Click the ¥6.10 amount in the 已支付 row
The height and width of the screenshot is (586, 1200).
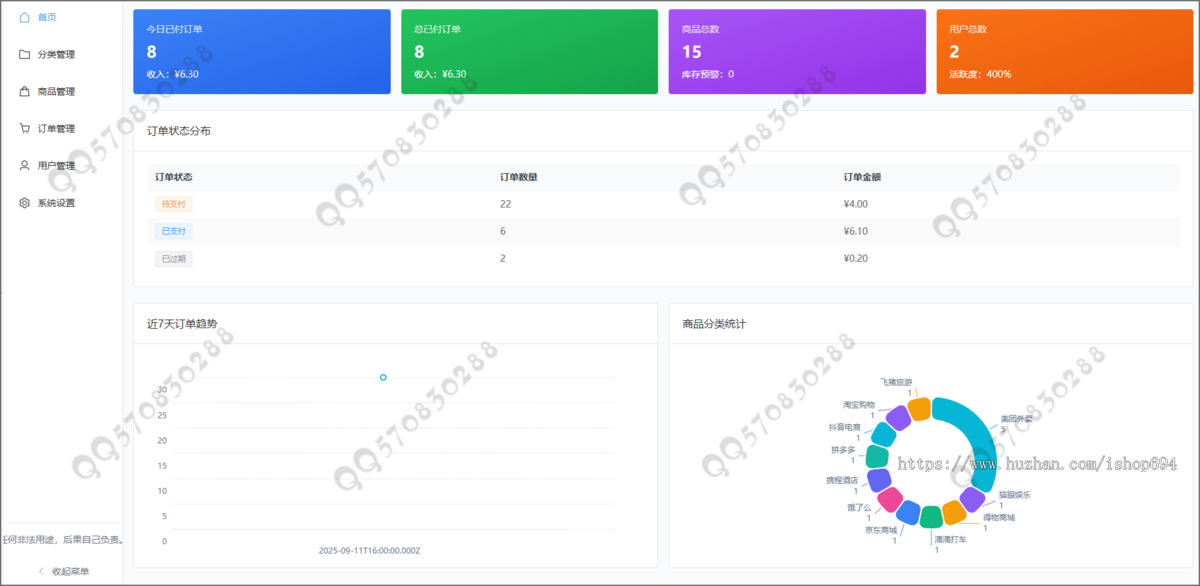[856, 231]
